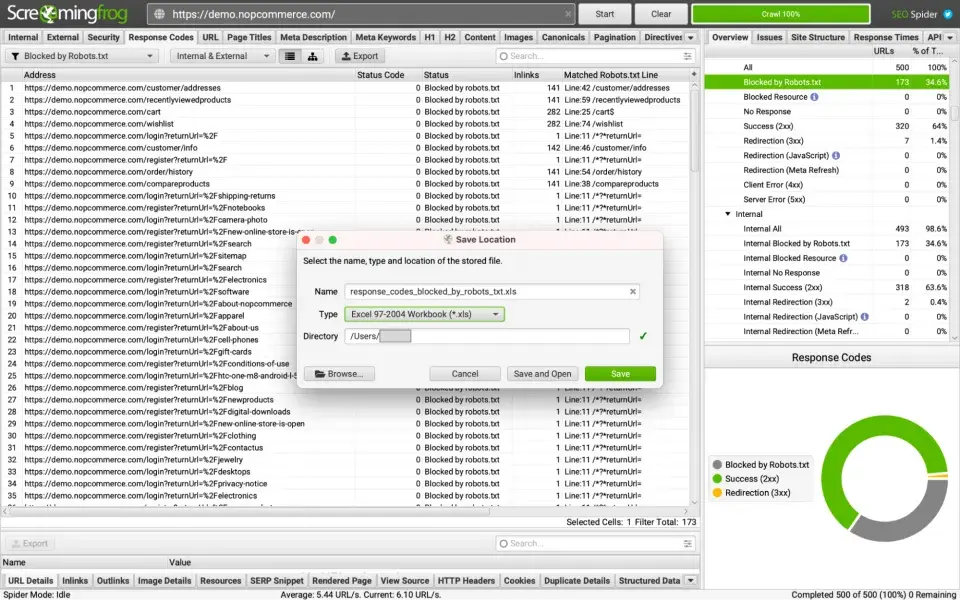Select the Success (2xx) overview row
960x600 pixels.
[827, 126]
